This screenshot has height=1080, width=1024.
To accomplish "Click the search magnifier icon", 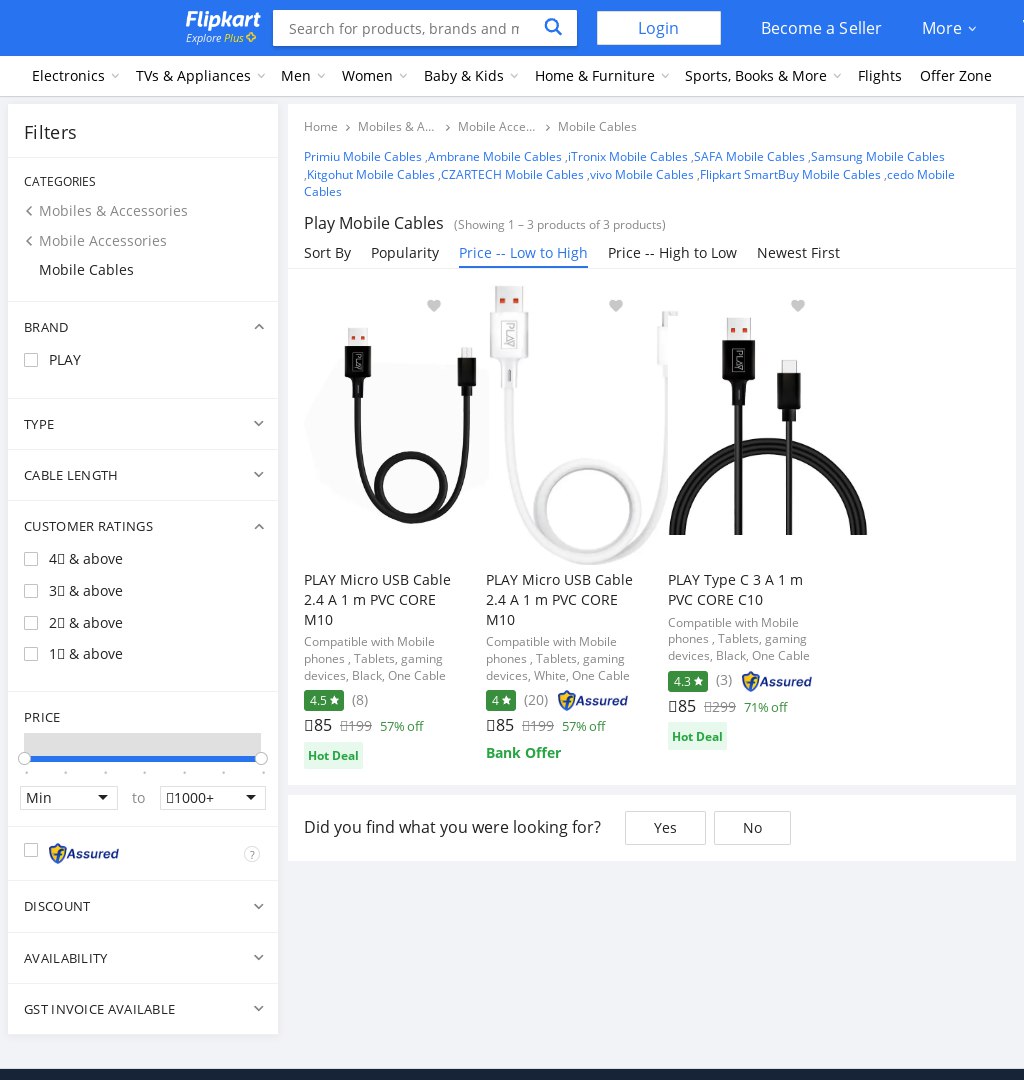I will 553,28.
